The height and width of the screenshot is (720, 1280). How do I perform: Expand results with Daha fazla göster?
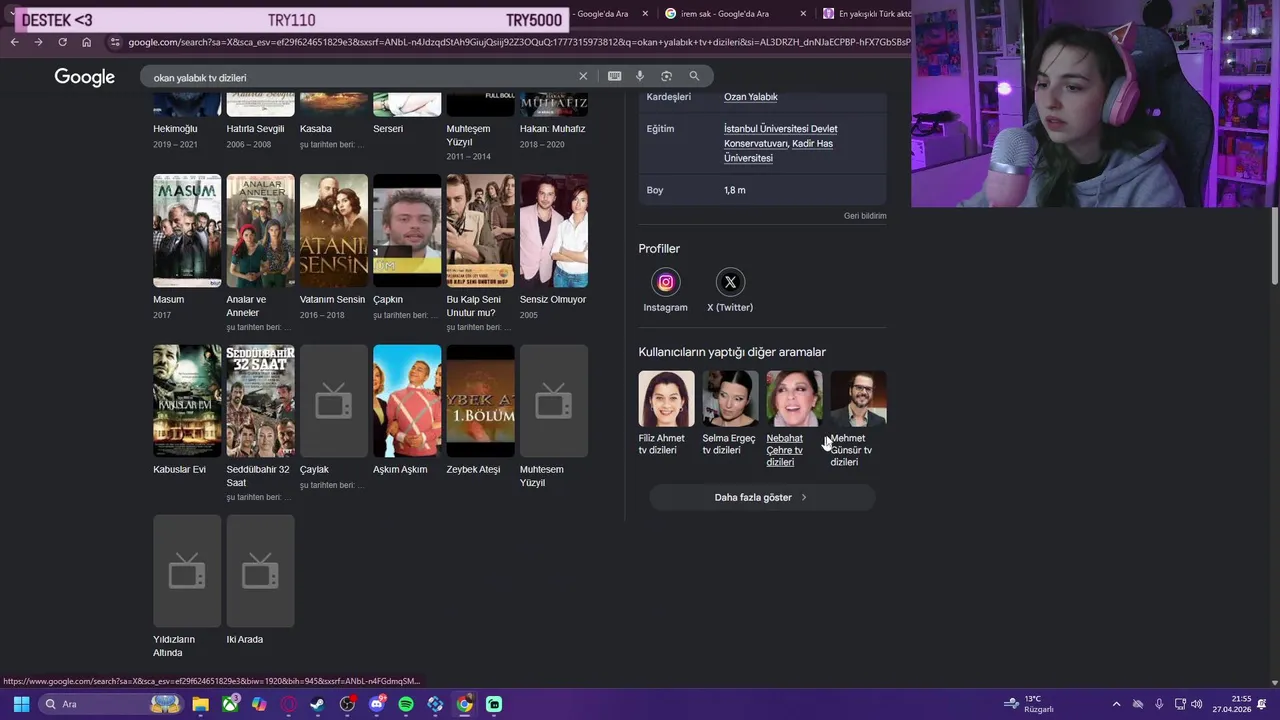[x=761, y=497]
